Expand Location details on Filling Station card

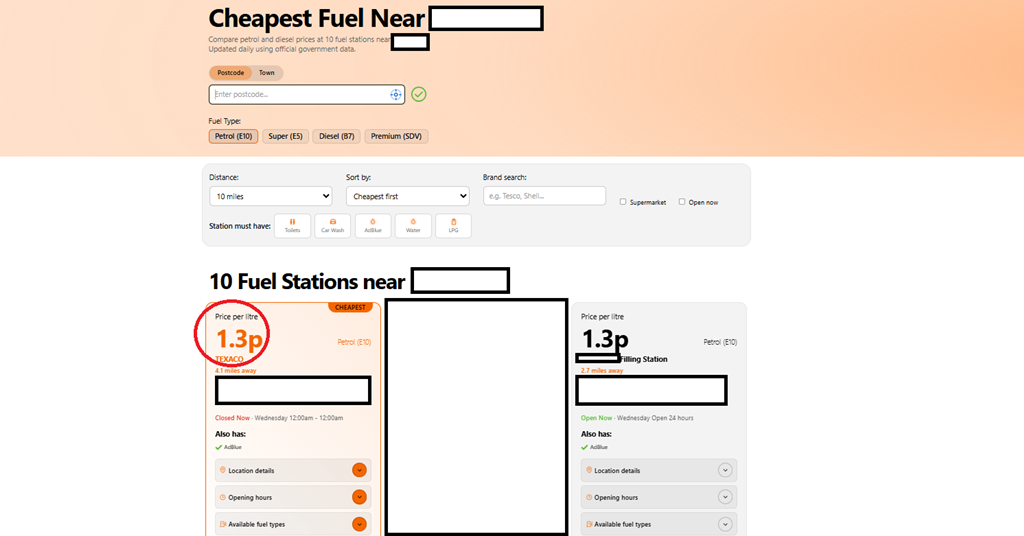(659, 470)
